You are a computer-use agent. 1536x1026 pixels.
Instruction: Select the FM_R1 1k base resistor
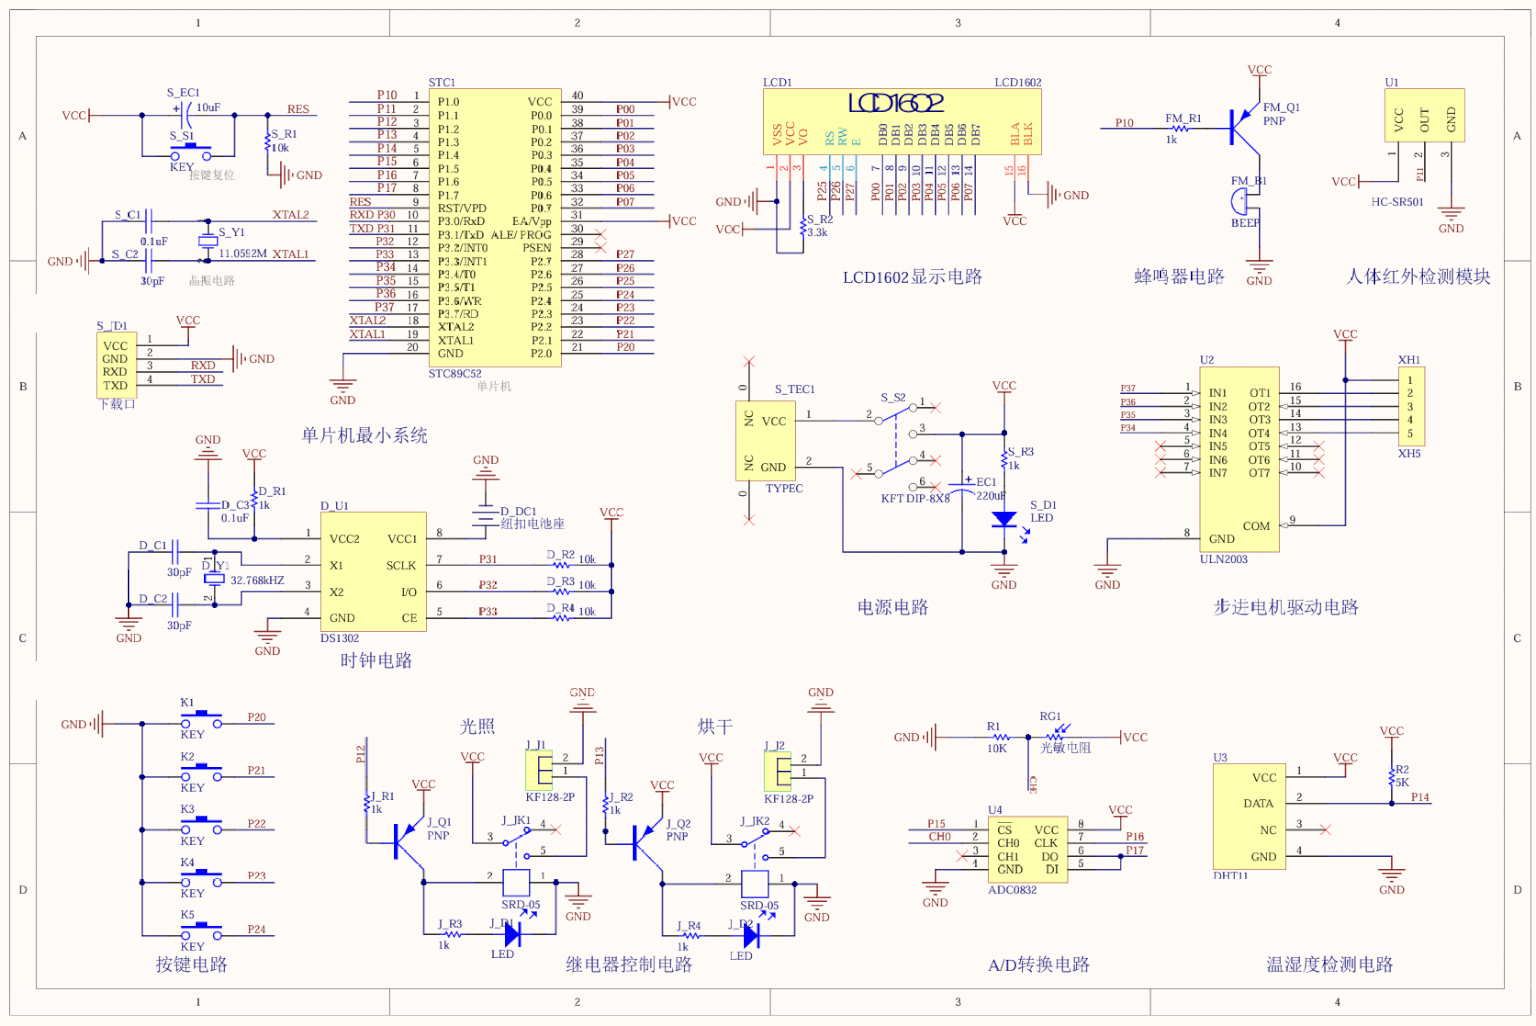click(1181, 128)
